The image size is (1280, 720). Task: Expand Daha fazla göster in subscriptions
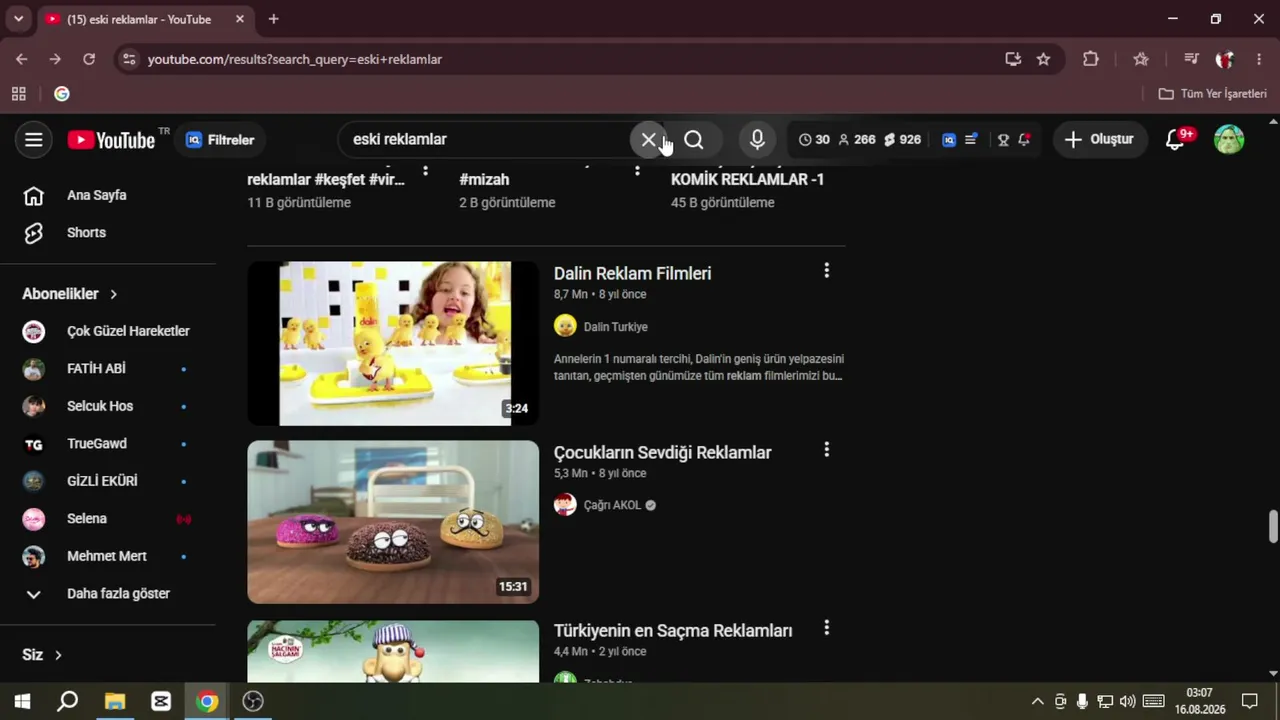pyautogui.click(x=108, y=593)
